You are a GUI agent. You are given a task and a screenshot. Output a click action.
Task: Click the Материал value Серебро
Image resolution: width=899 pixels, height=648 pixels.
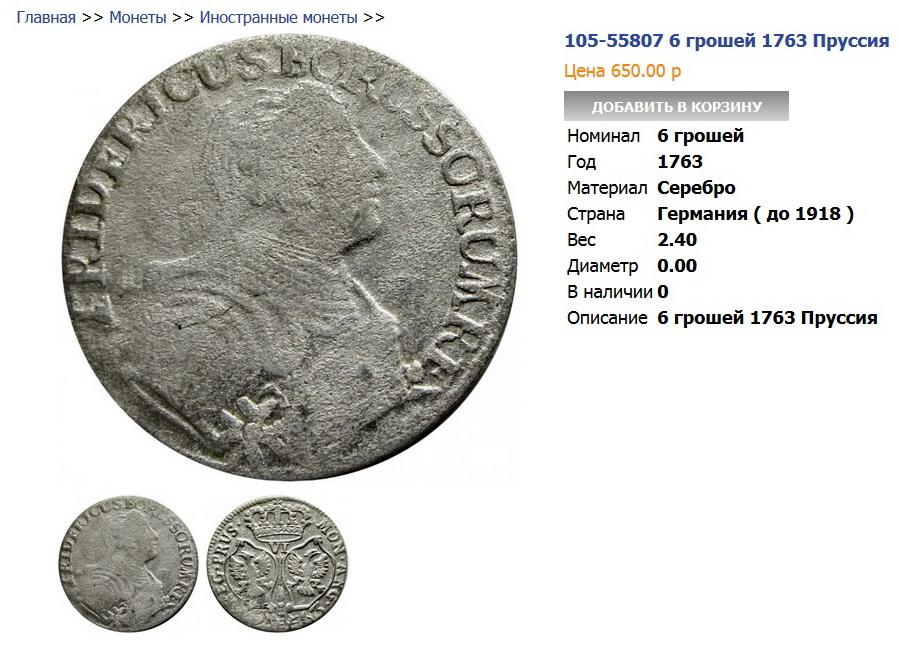point(696,188)
